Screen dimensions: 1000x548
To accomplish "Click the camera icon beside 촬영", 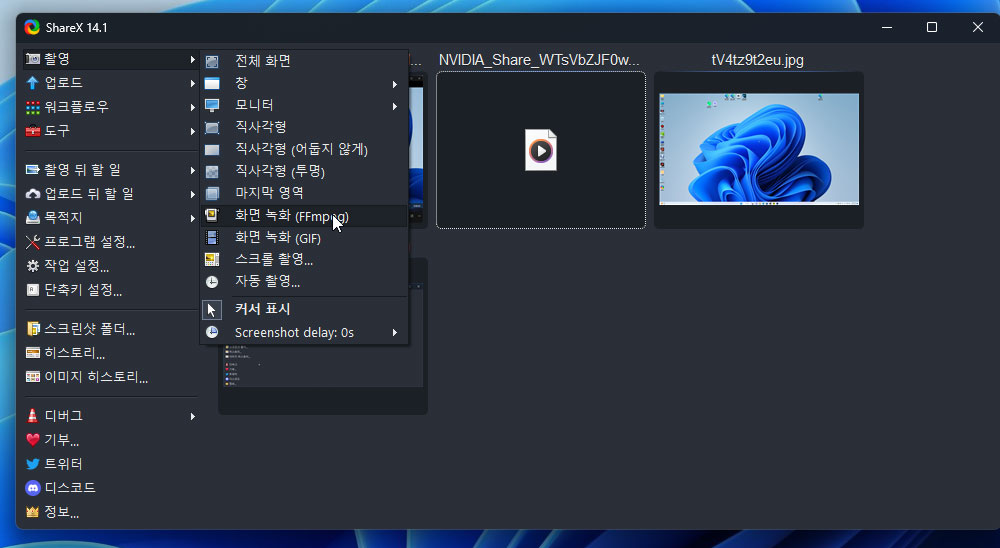I will pos(33,59).
